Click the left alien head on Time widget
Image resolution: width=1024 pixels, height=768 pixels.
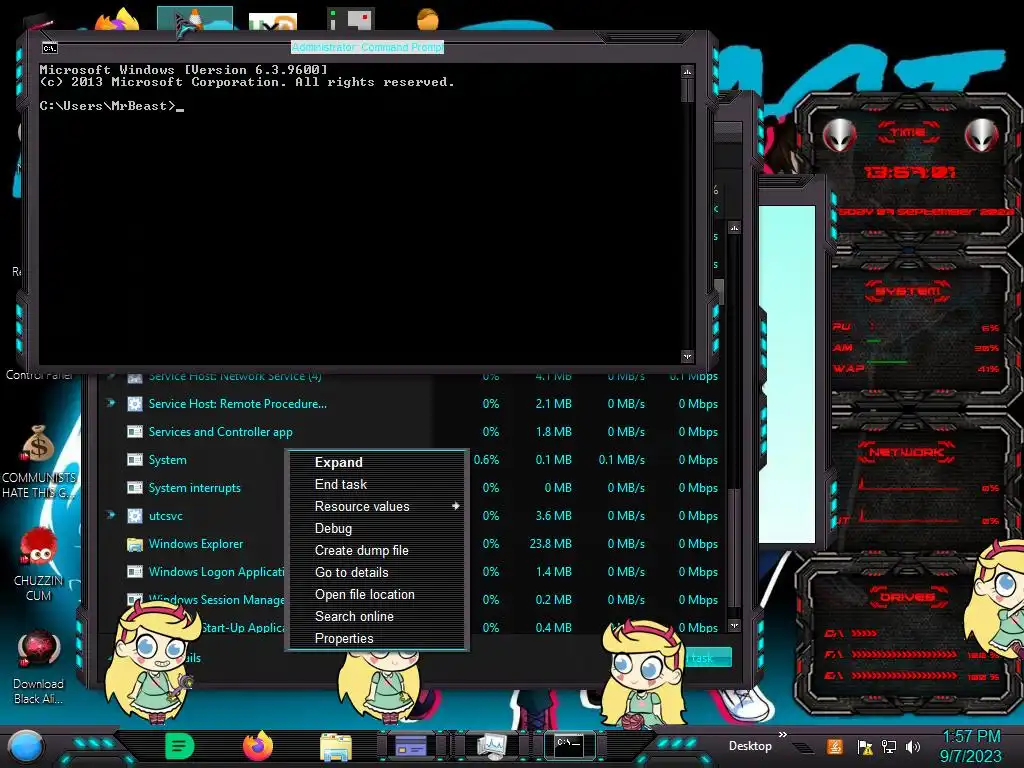click(839, 135)
